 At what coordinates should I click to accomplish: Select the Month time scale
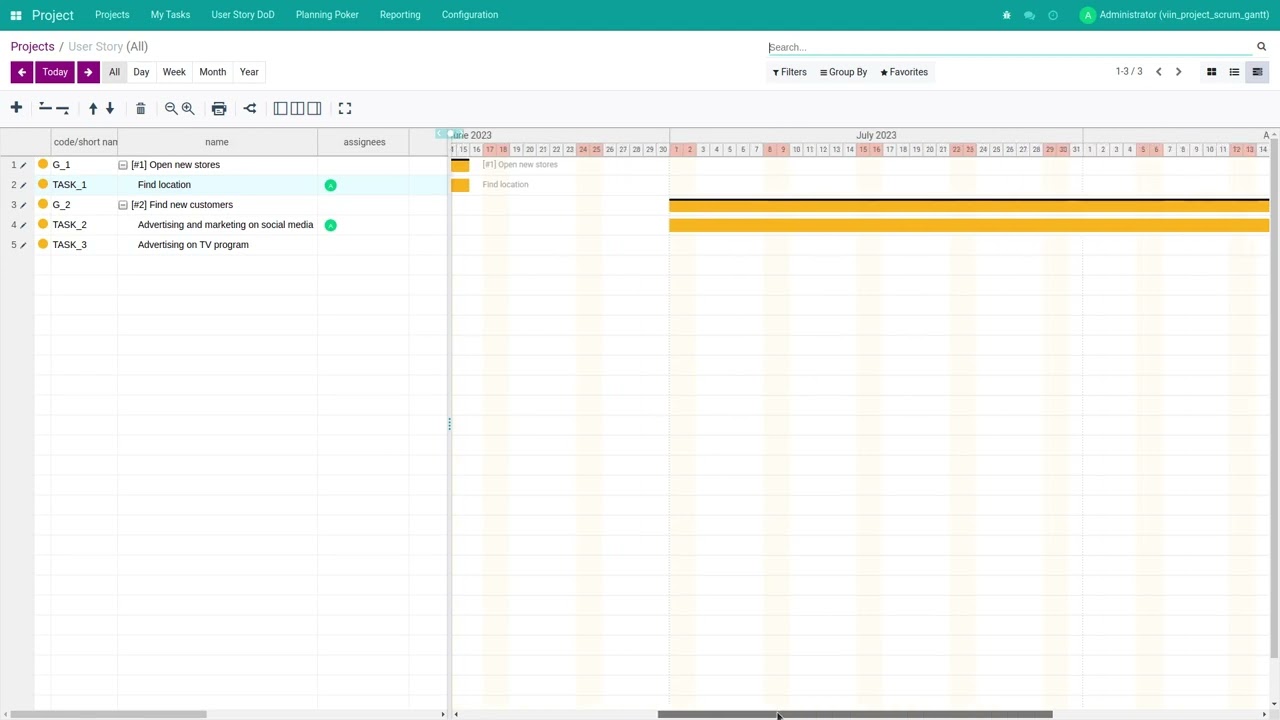click(212, 72)
